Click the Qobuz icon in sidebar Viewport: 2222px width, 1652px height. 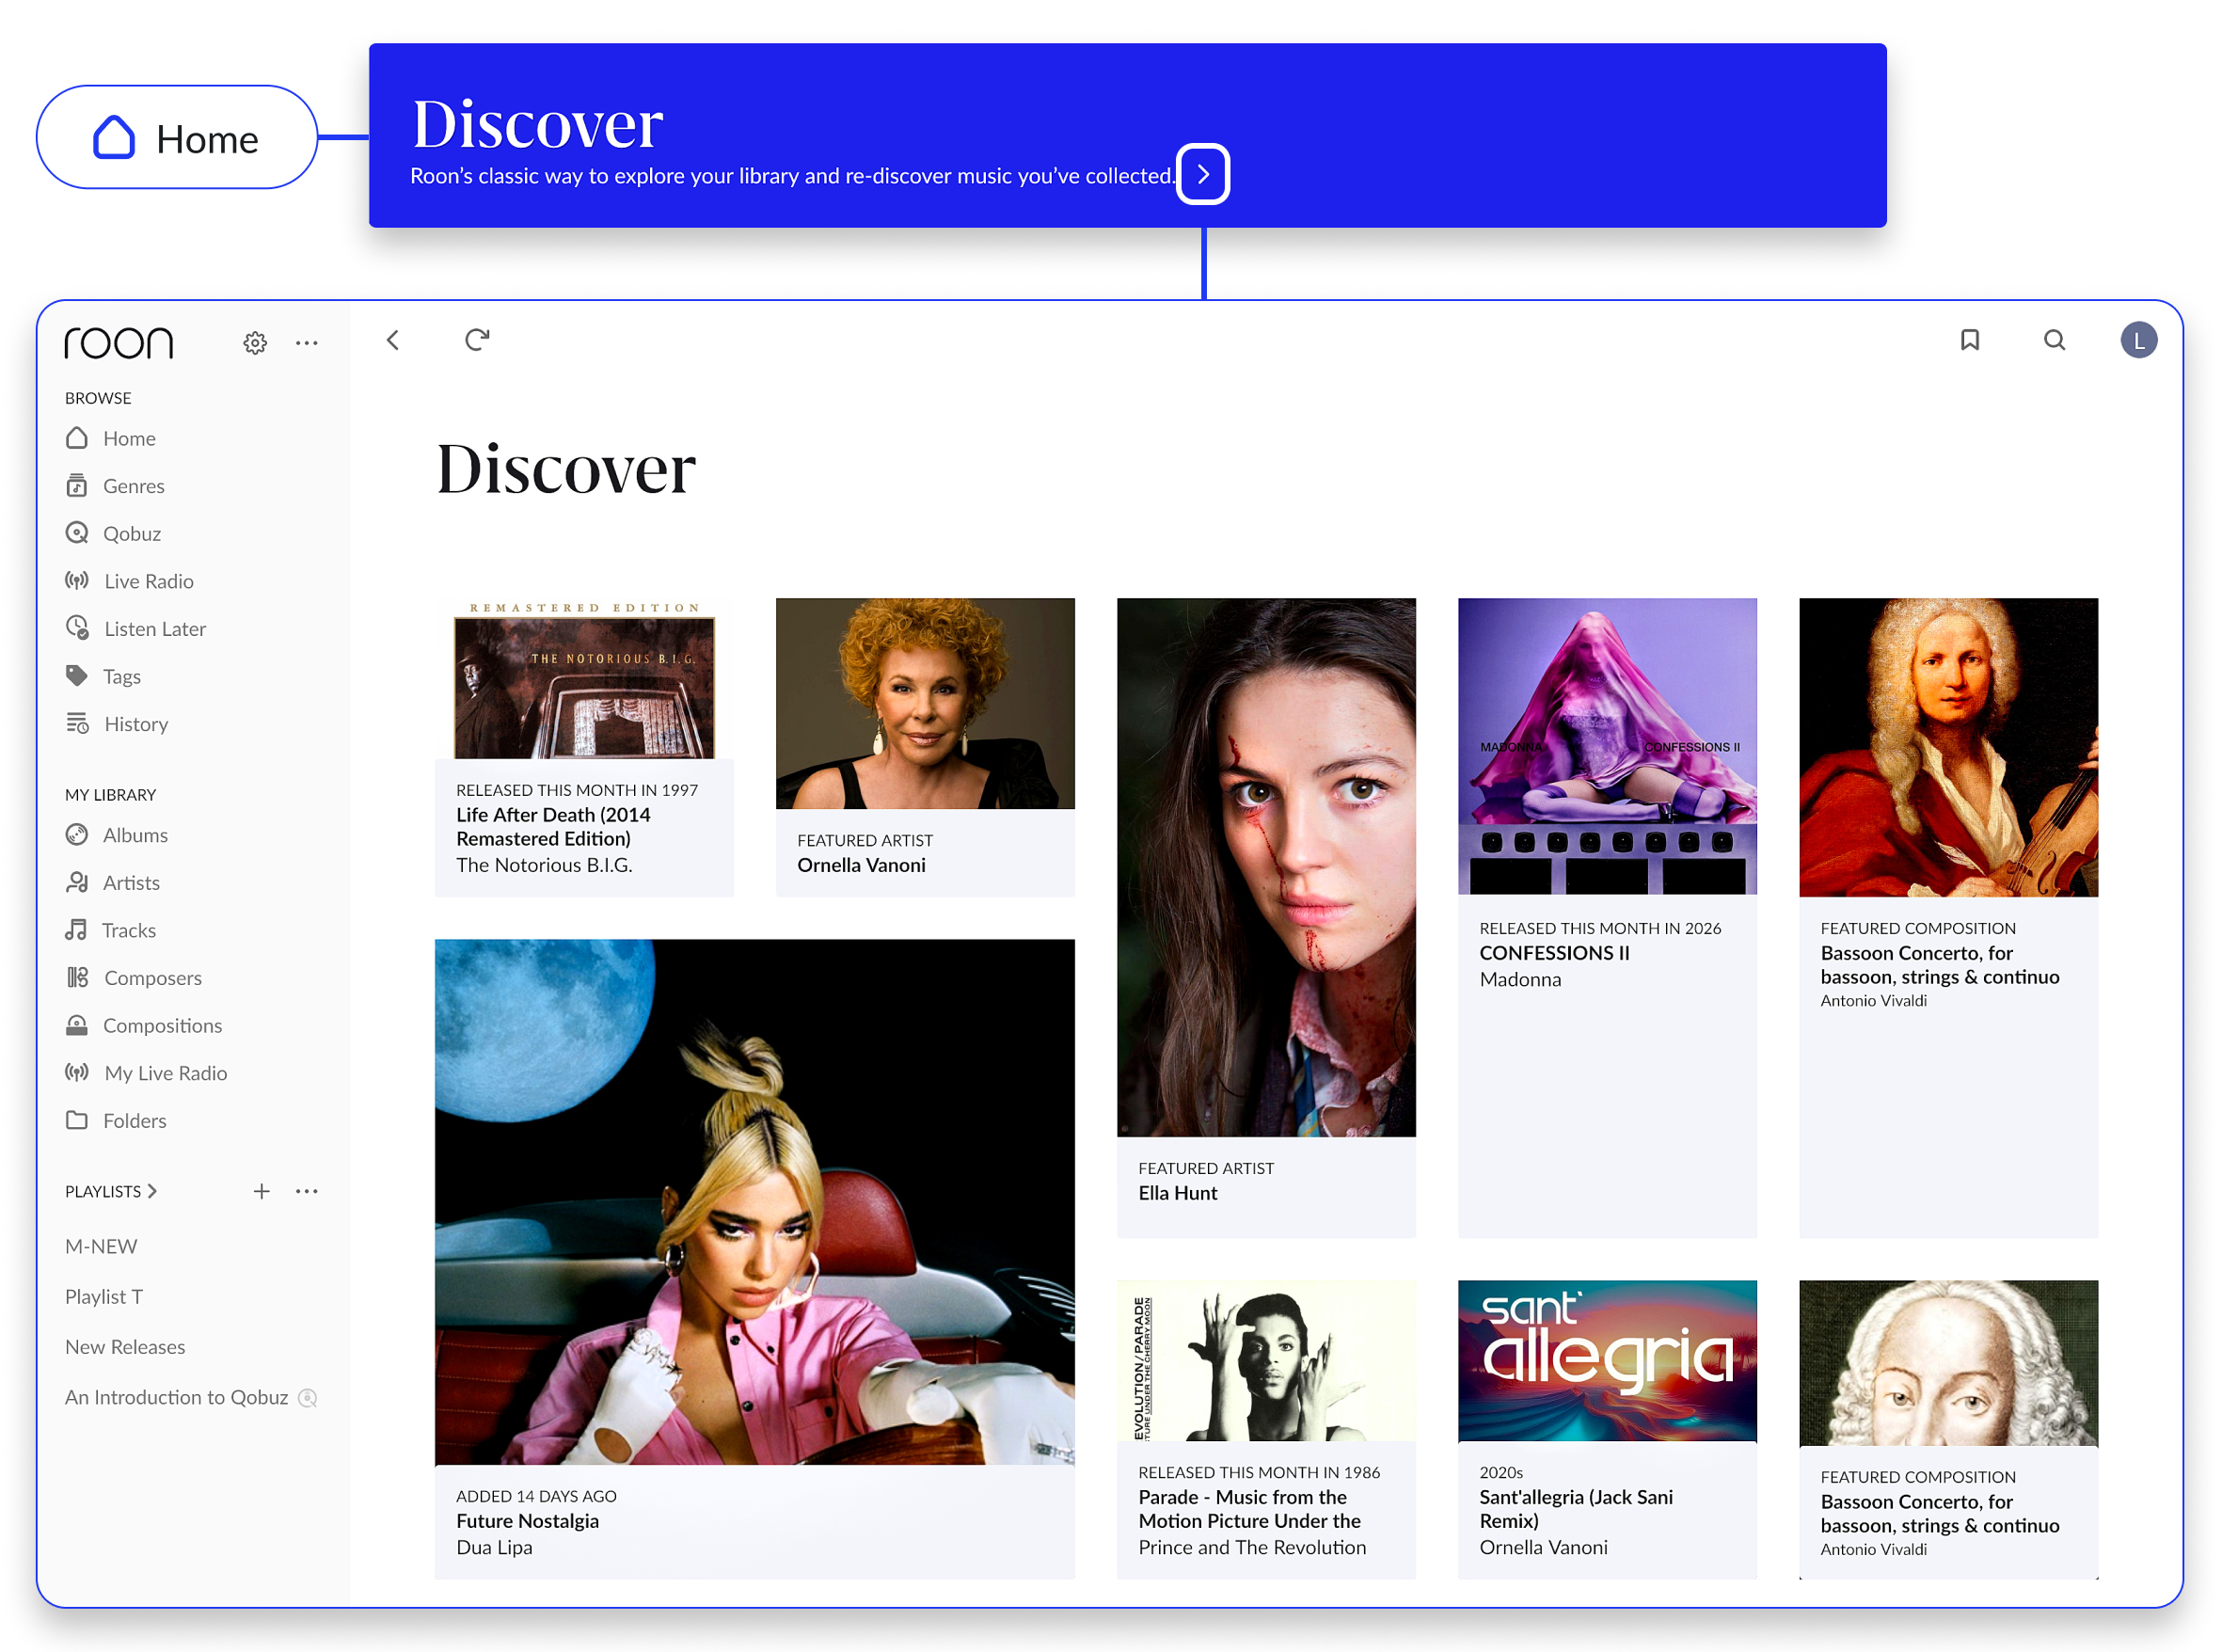click(x=77, y=533)
